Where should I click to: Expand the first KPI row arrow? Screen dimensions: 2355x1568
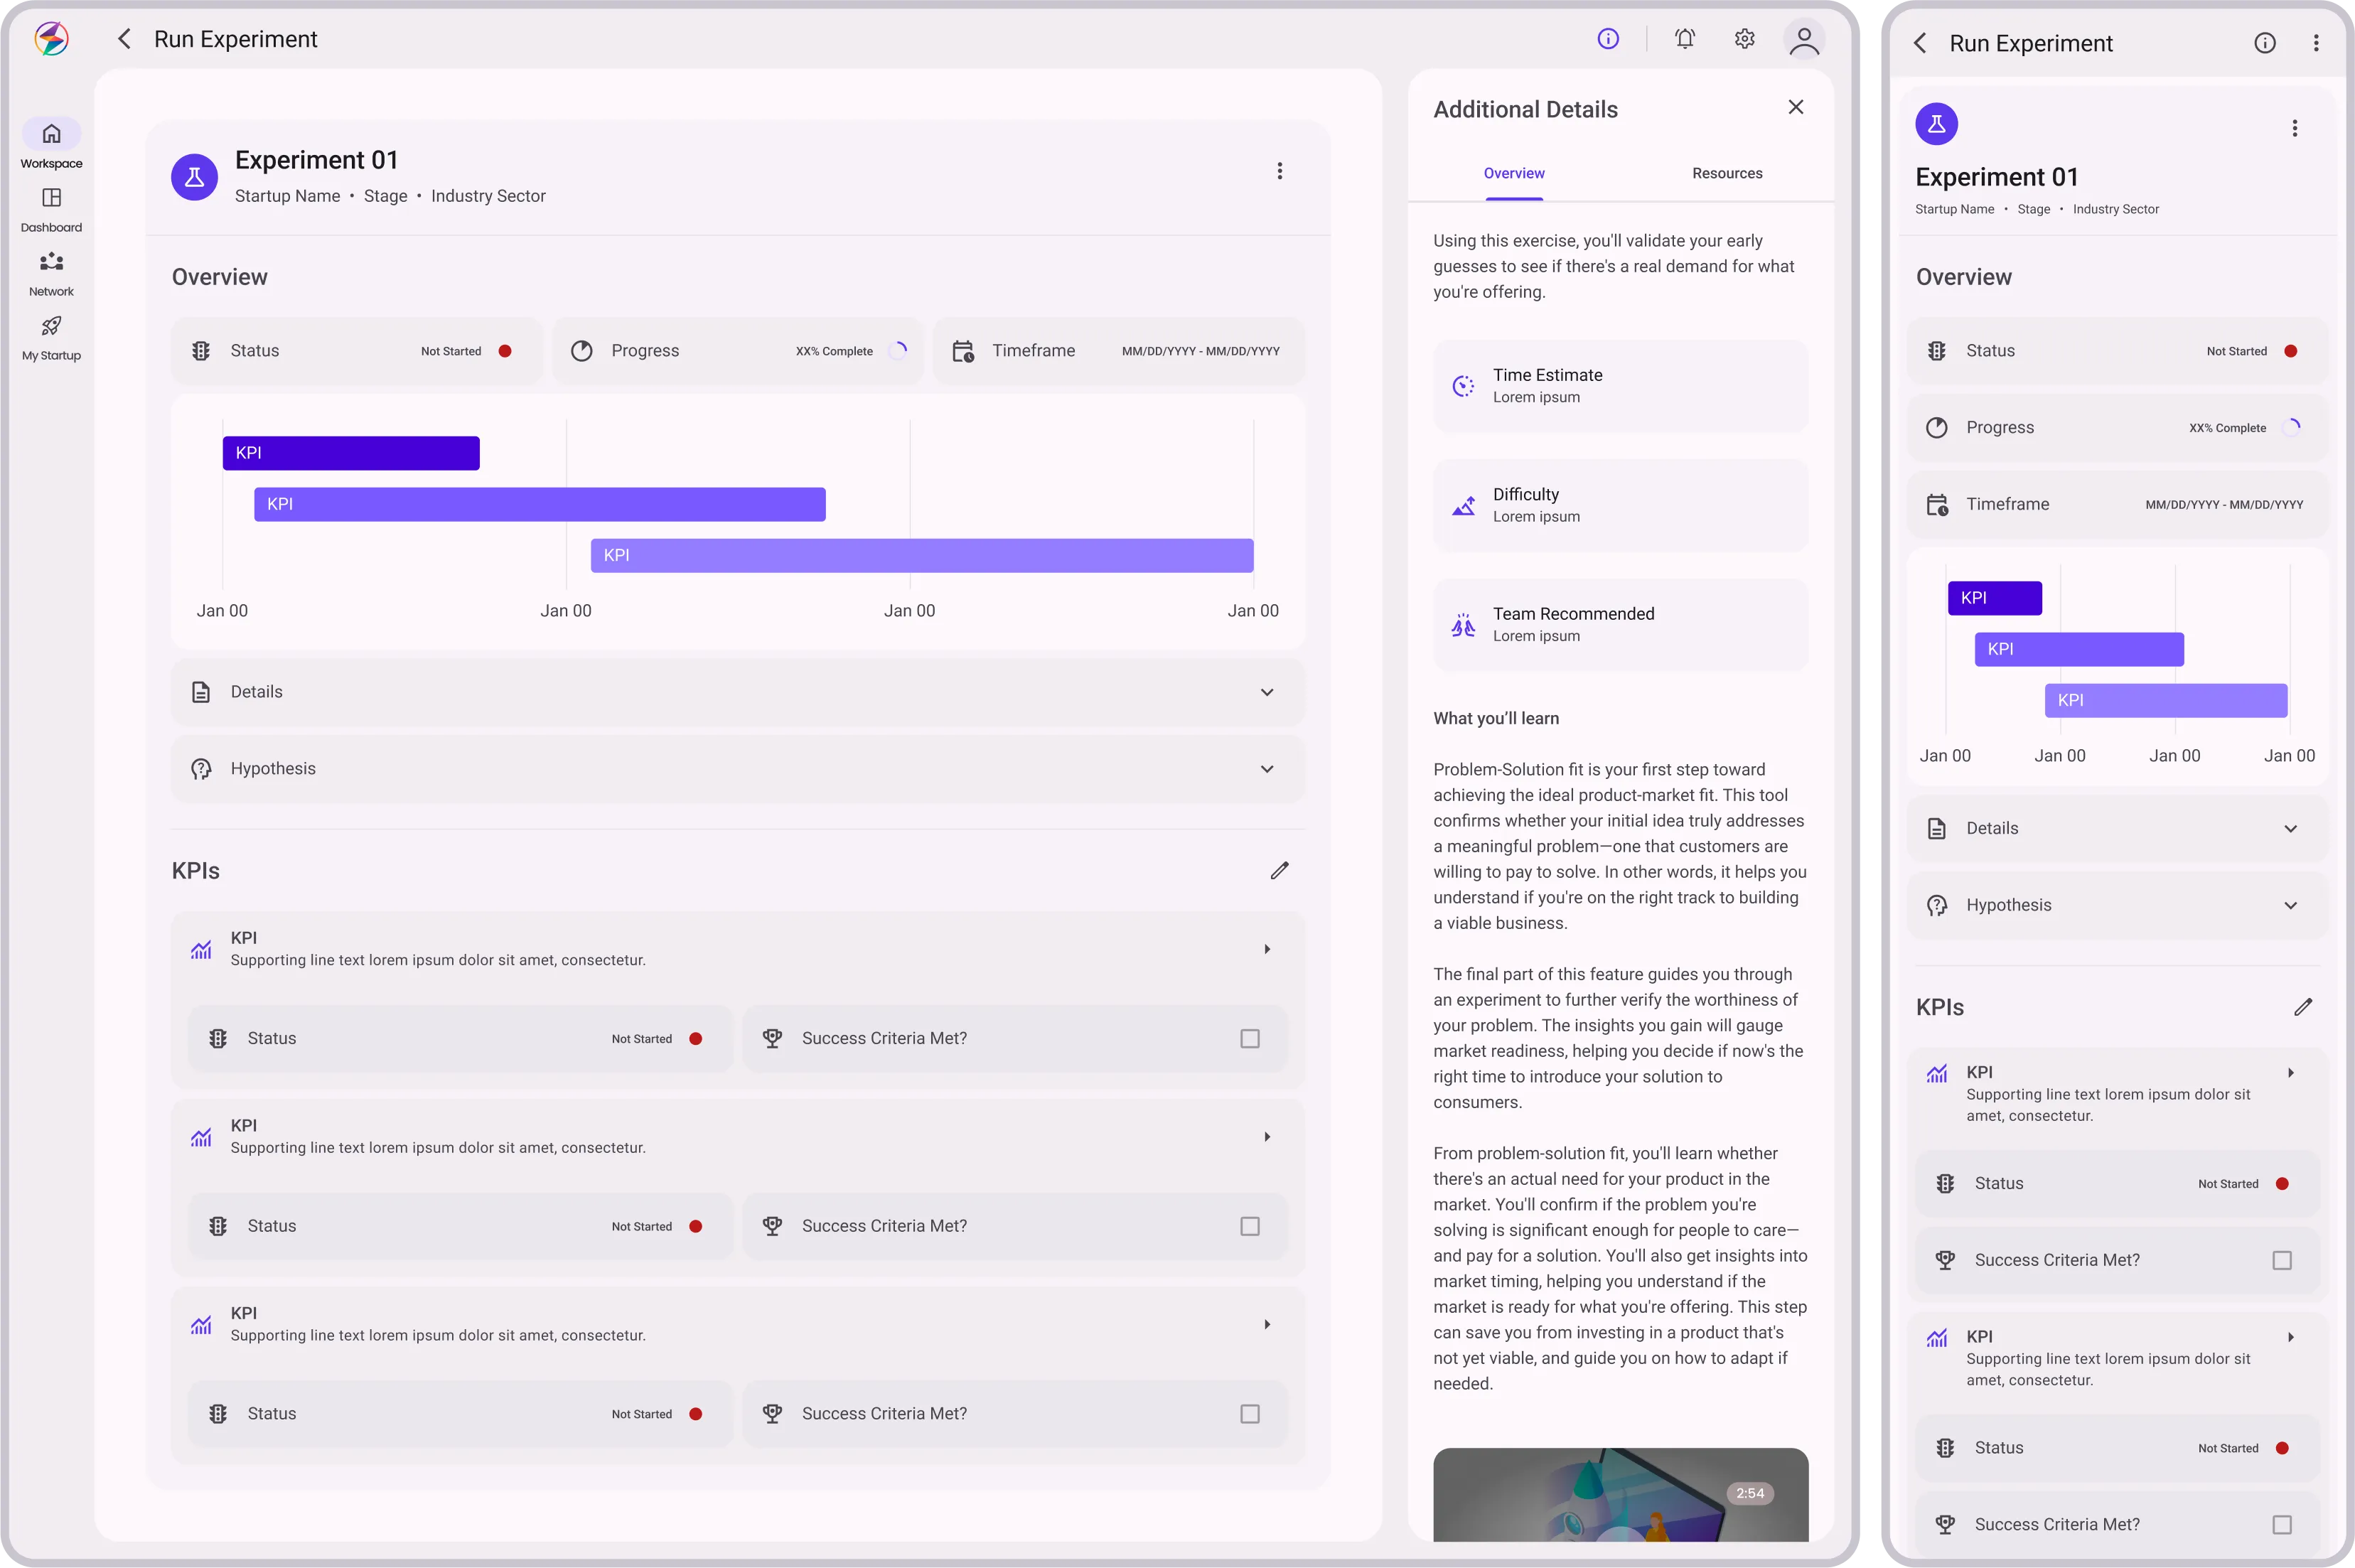pyautogui.click(x=1267, y=949)
